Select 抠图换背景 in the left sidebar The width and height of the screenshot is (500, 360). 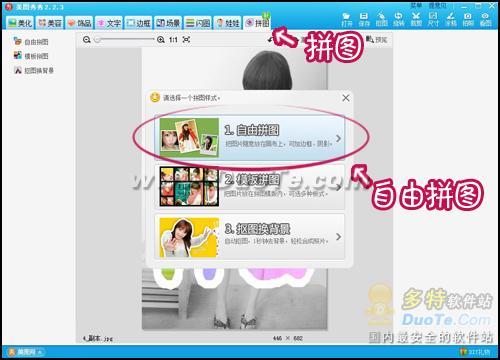point(34,70)
